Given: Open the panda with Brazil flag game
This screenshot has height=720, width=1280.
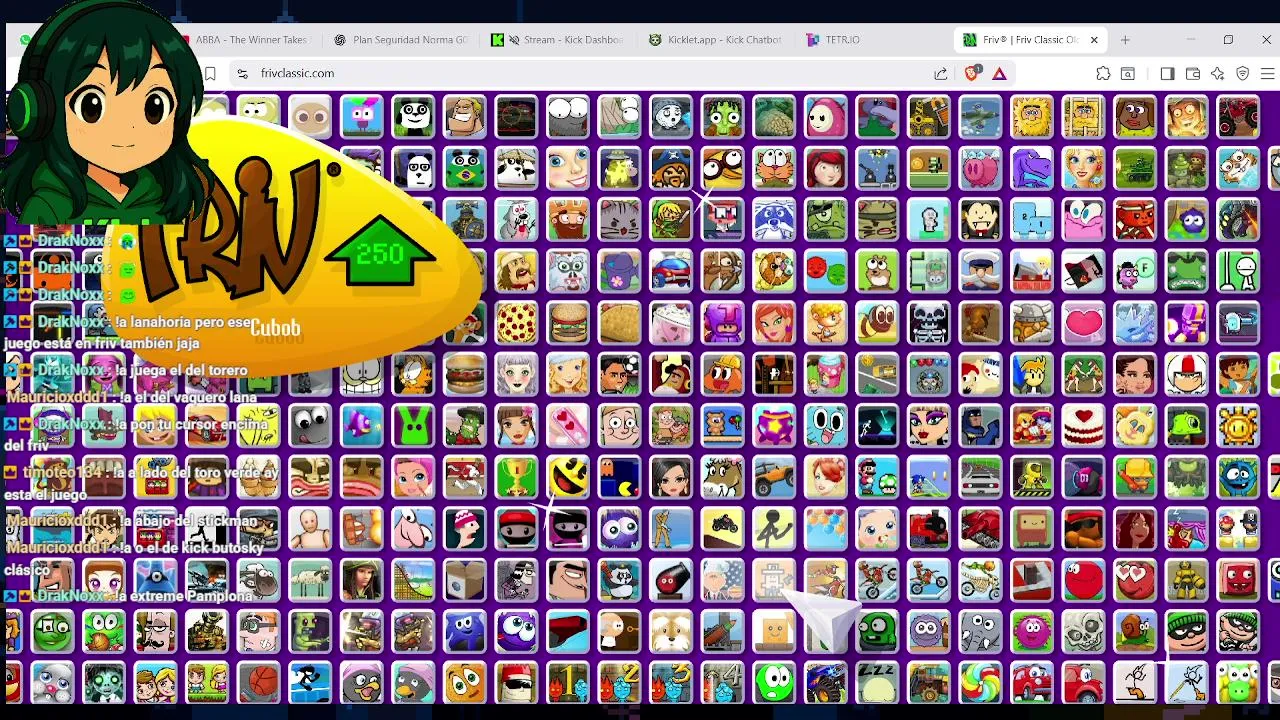Looking at the screenshot, I should [x=465, y=168].
